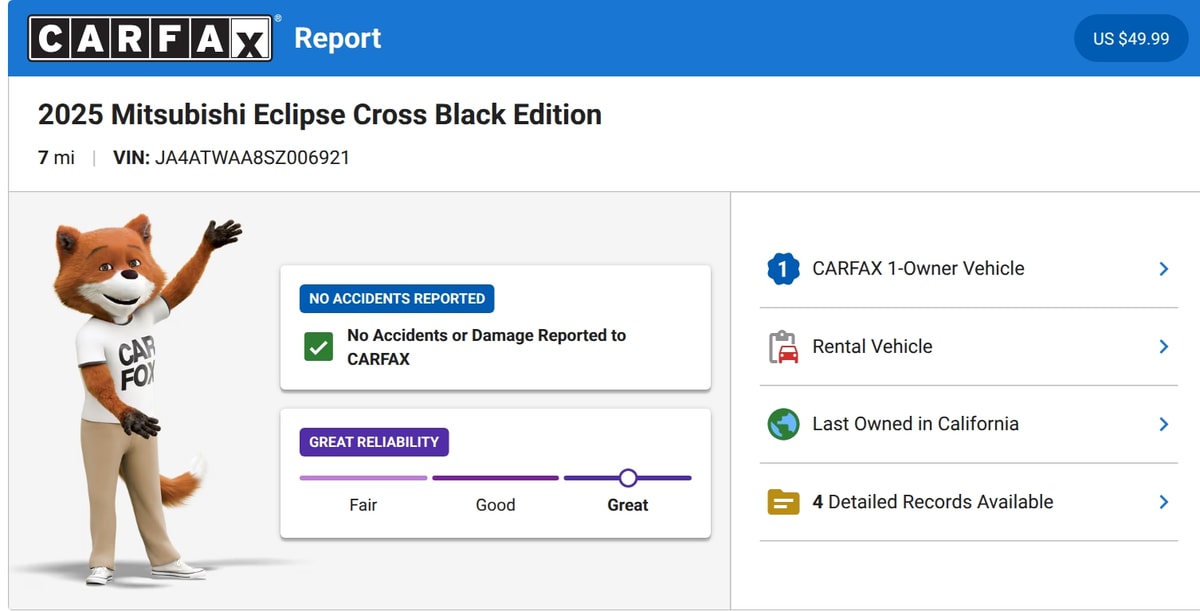
Task: Click the reliability slider circle marker
Action: click(628, 478)
